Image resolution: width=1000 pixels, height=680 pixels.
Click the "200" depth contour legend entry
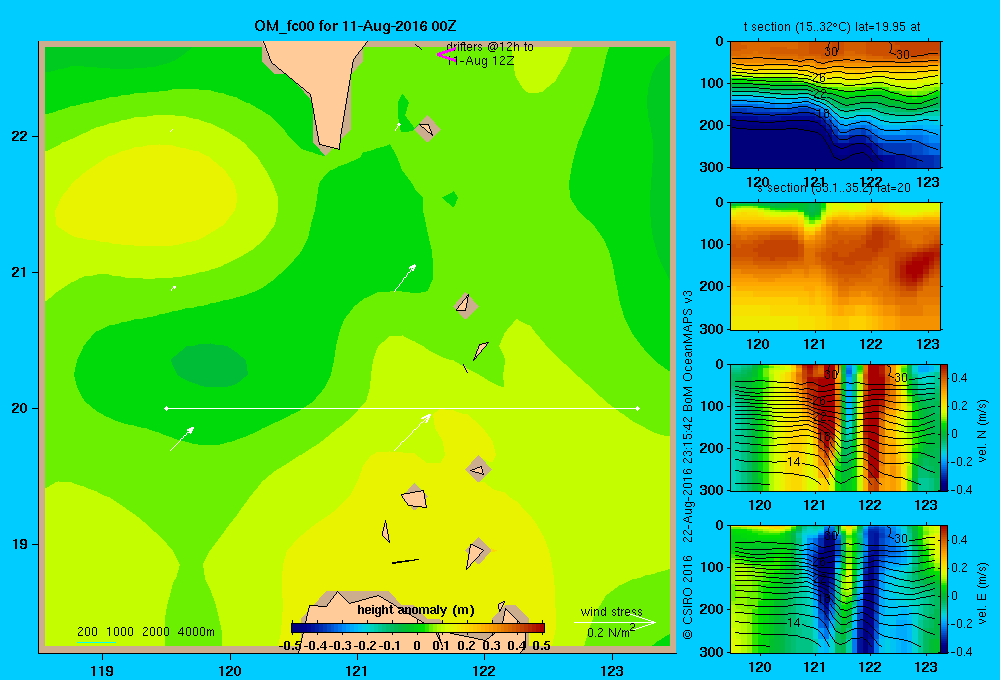(x=87, y=632)
